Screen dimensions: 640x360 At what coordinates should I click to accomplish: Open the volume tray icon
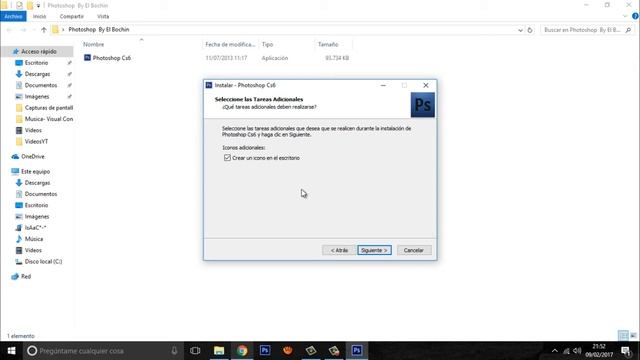pos(577,351)
